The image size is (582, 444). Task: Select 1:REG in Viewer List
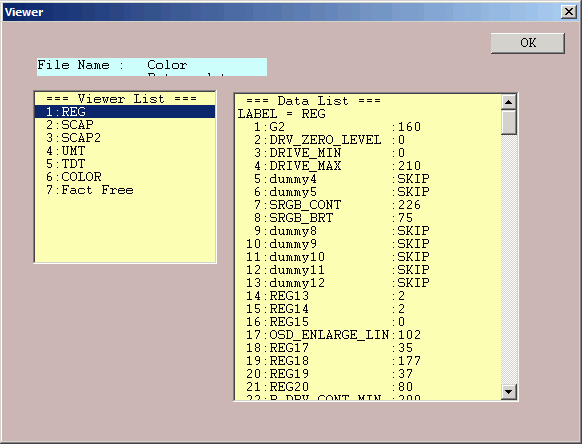pos(125,112)
